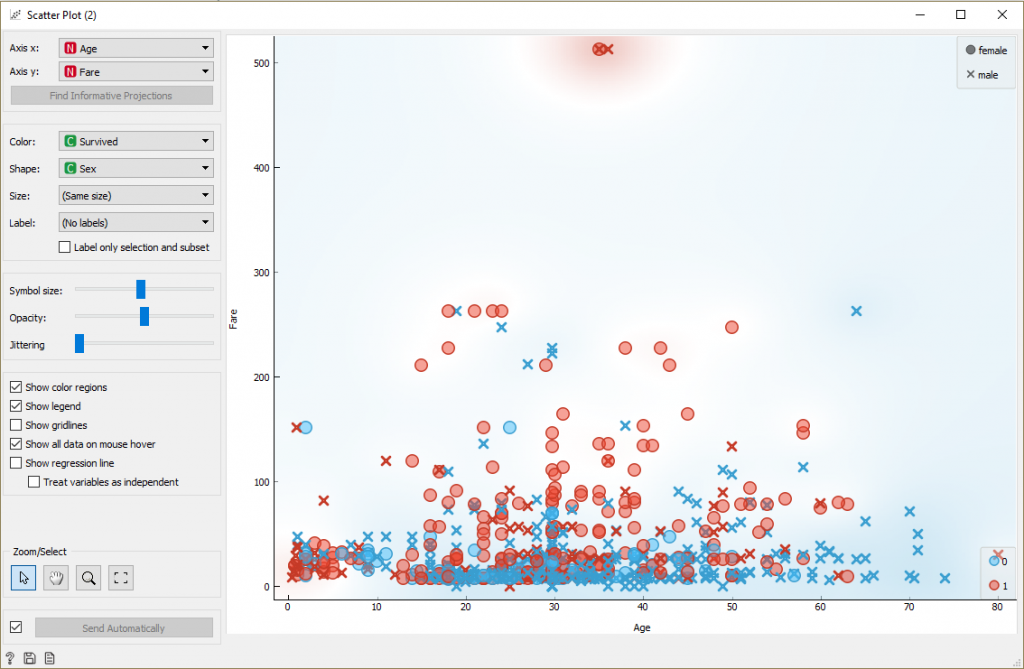Enable the Show regression line option
1024x669 pixels.
(x=14, y=462)
